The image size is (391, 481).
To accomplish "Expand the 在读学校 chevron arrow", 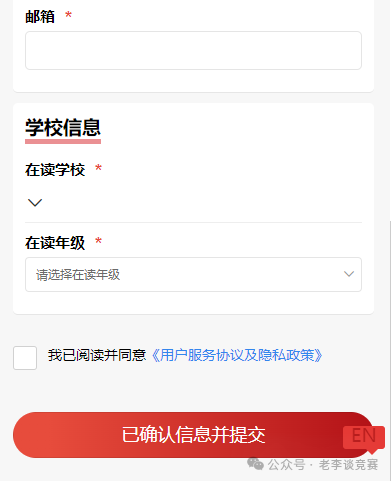I will tap(35, 202).
